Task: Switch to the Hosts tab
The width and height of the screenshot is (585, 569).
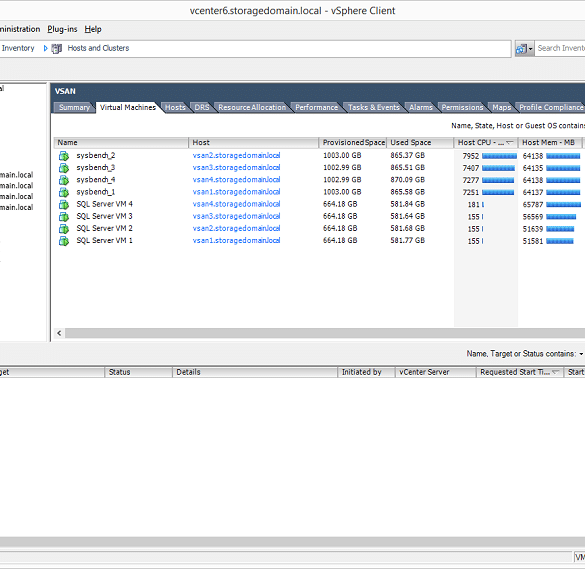Action: tap(175, 107)
